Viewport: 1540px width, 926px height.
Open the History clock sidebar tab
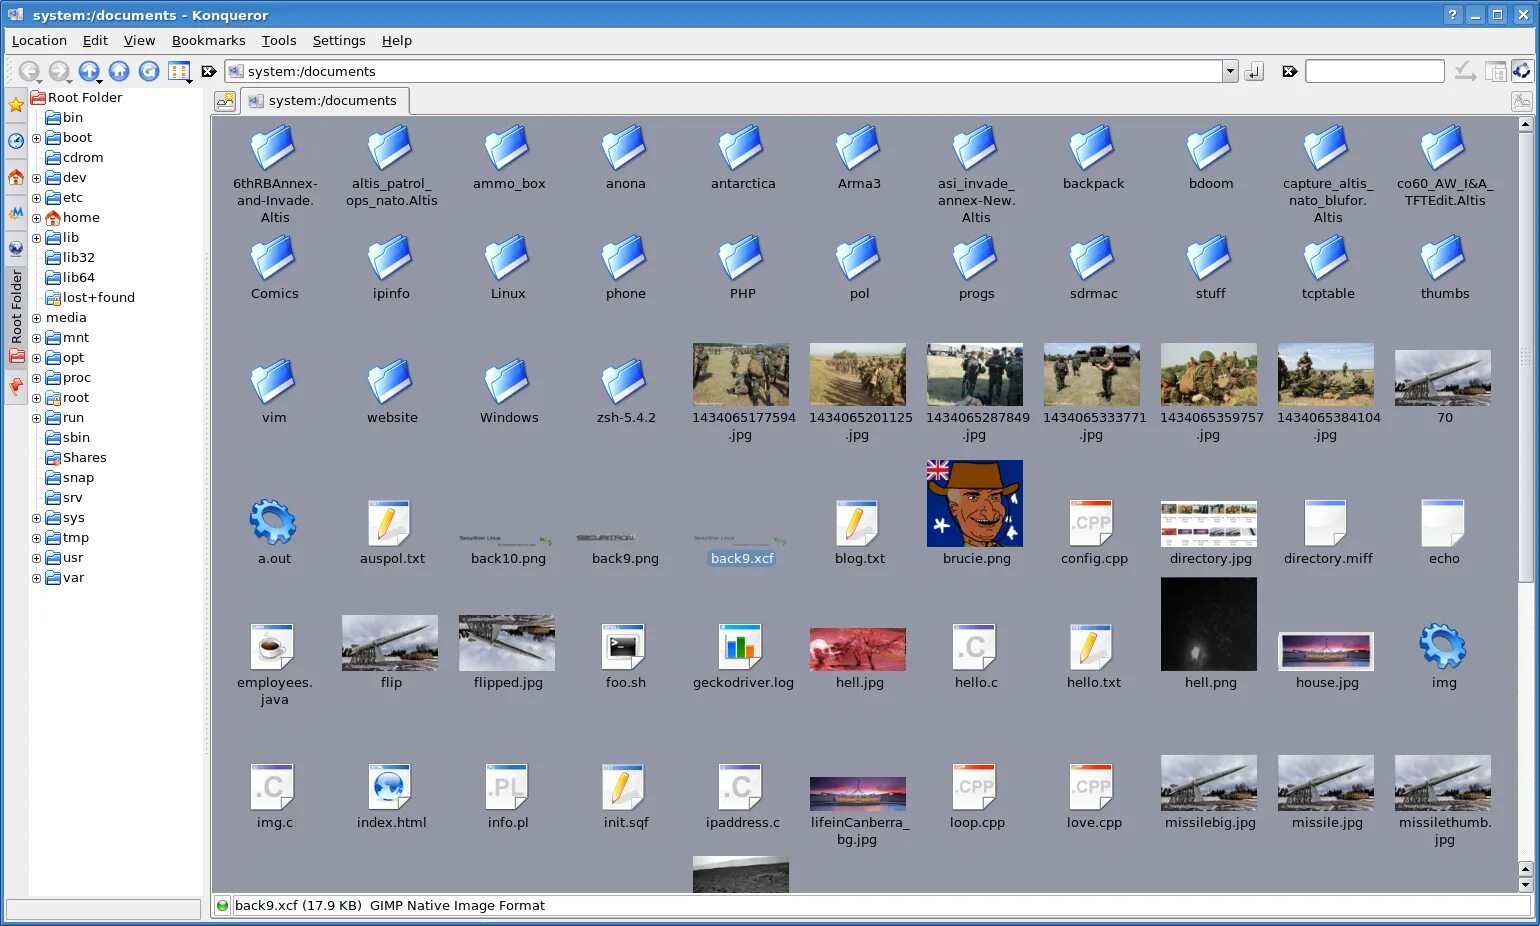click(16, 141)
